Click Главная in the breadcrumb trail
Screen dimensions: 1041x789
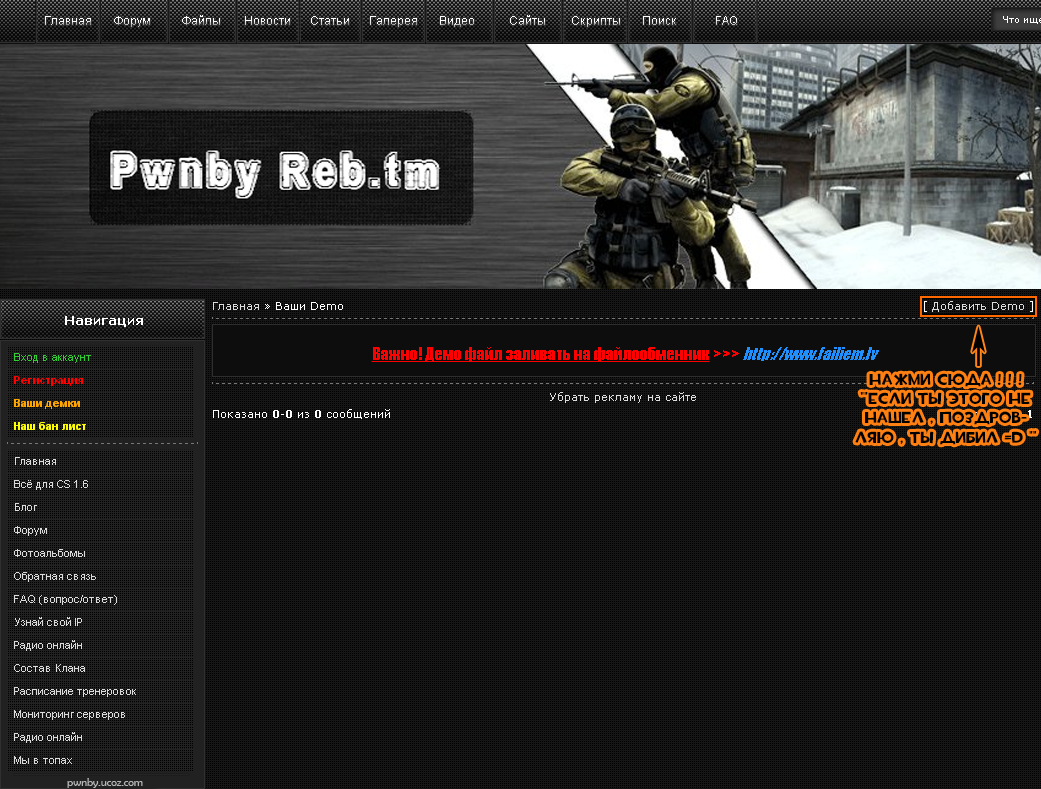(236, 306)
